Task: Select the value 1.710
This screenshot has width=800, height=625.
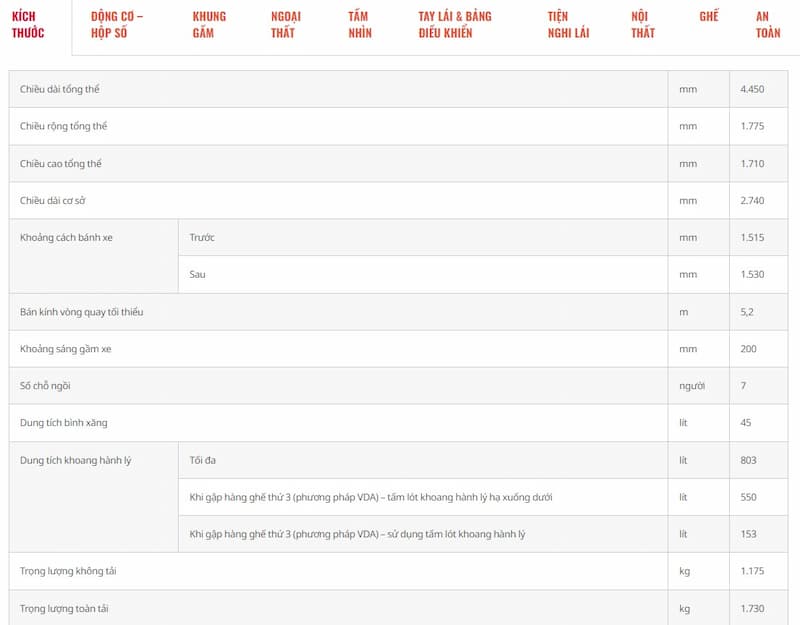Action: pos(752,164)
